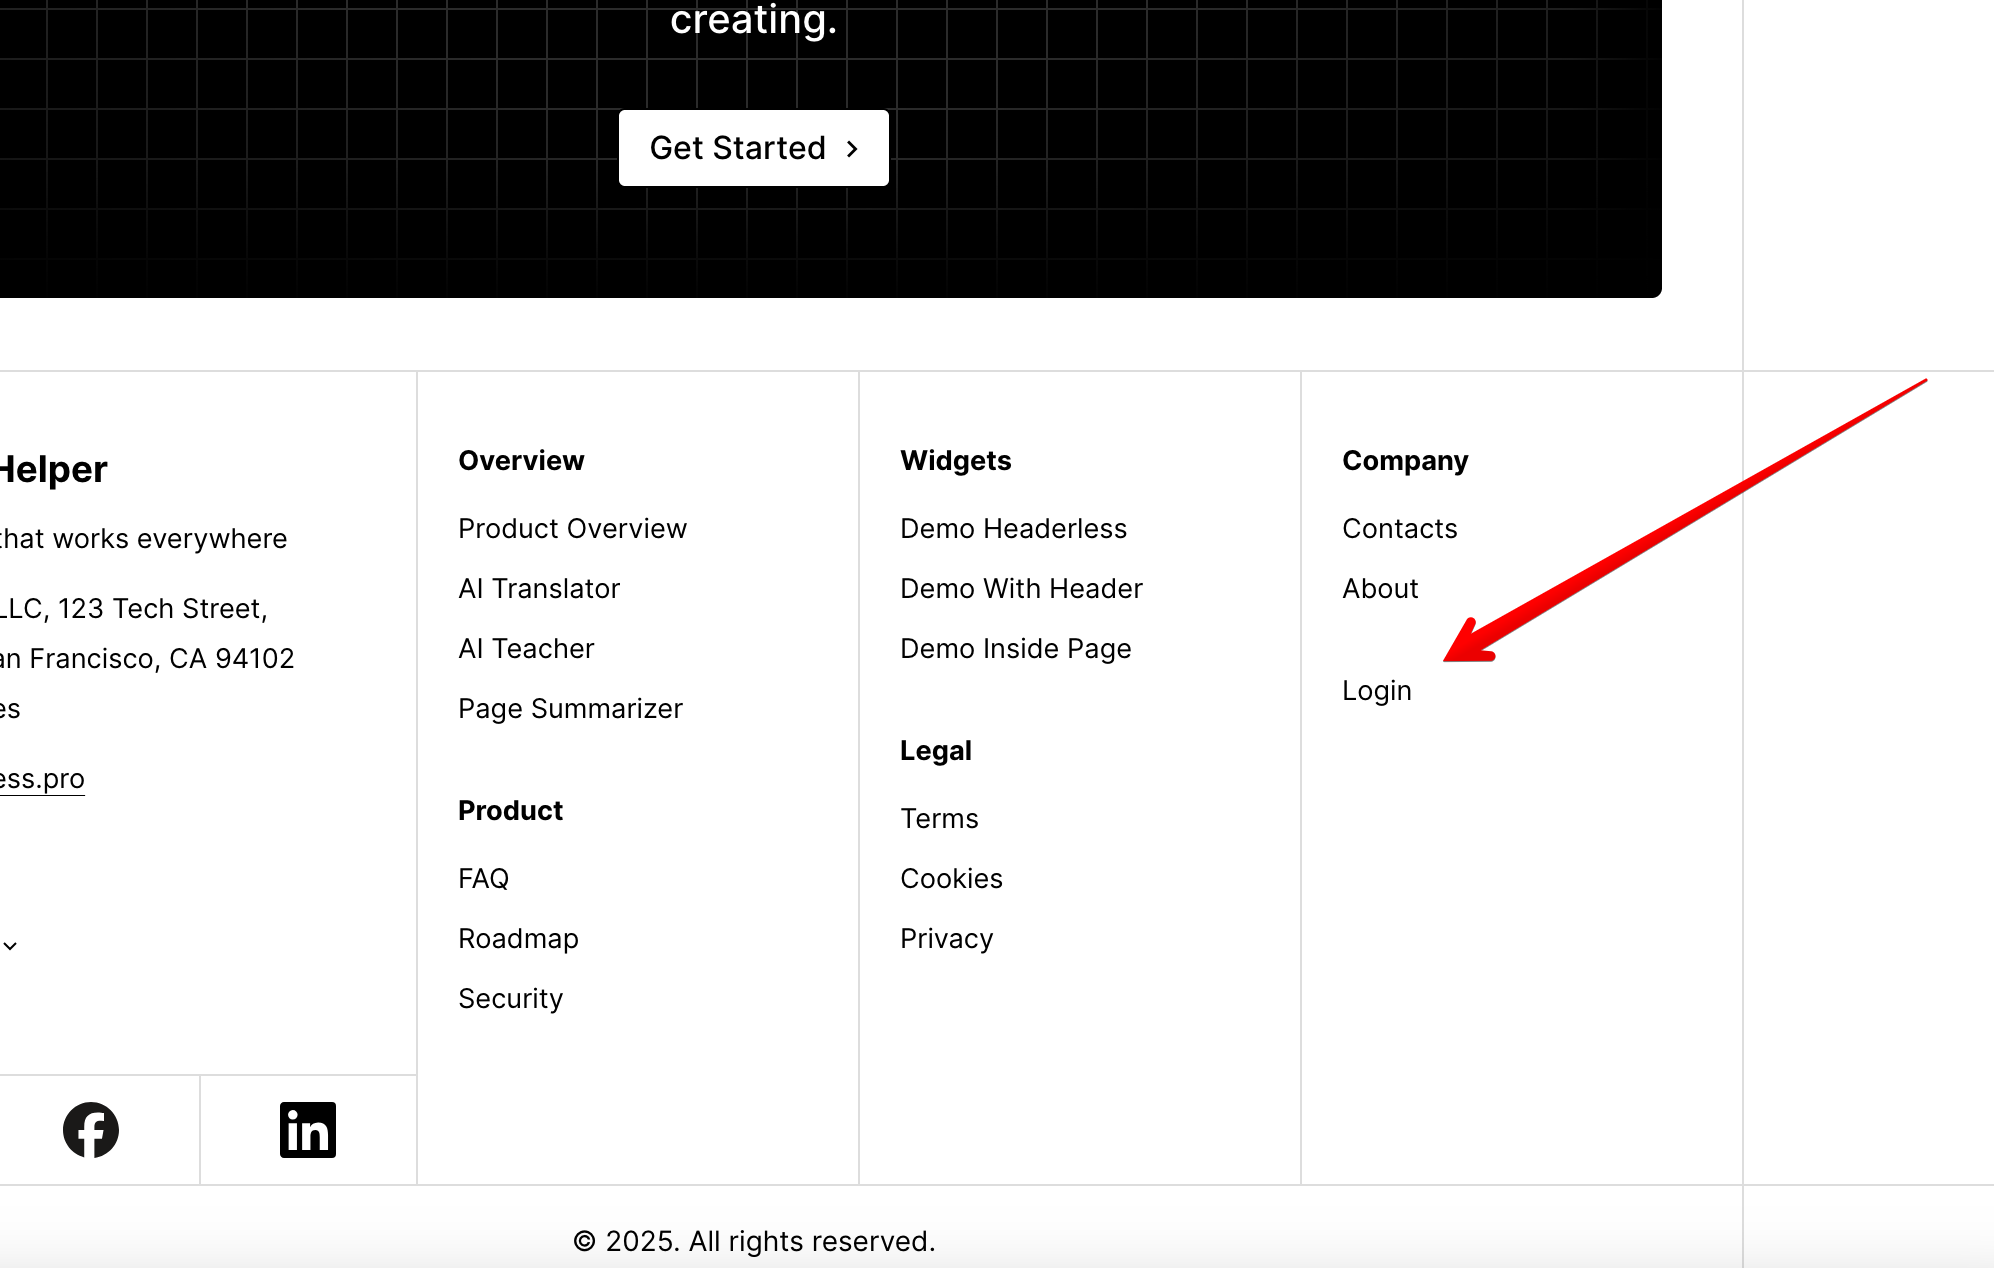Expand the small chevron dropdown at left
The width and height of the screenshot is (1994, 1268).
click(x=10, y=946)
